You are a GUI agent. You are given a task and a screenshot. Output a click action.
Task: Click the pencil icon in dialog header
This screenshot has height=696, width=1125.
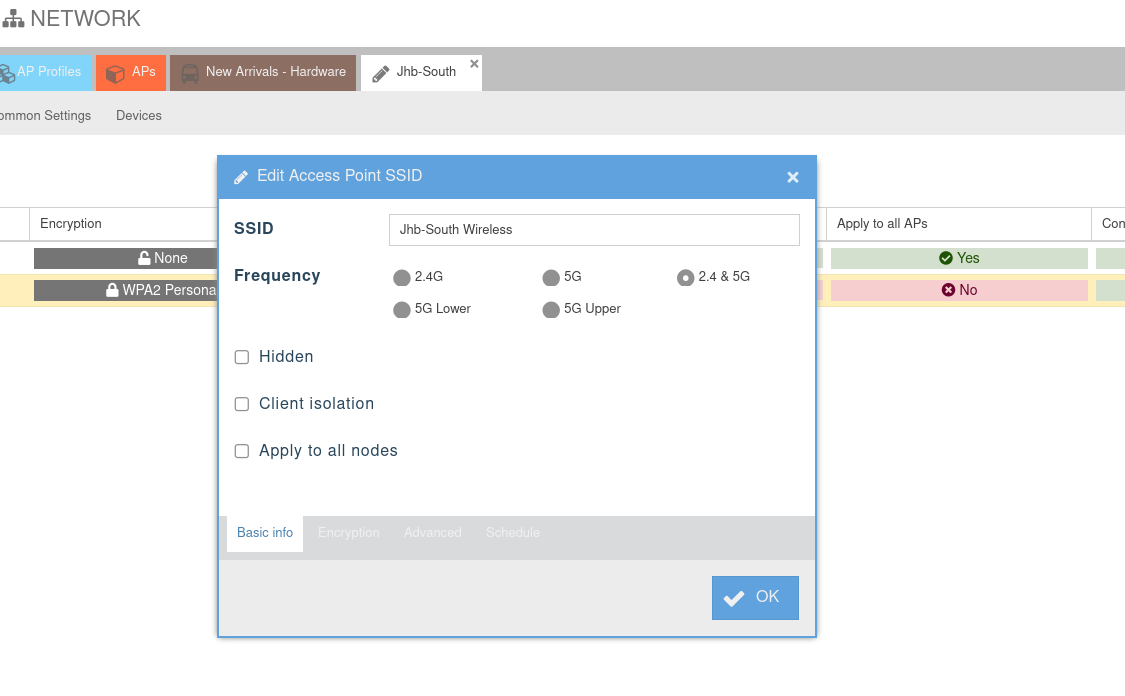(240, 177)
